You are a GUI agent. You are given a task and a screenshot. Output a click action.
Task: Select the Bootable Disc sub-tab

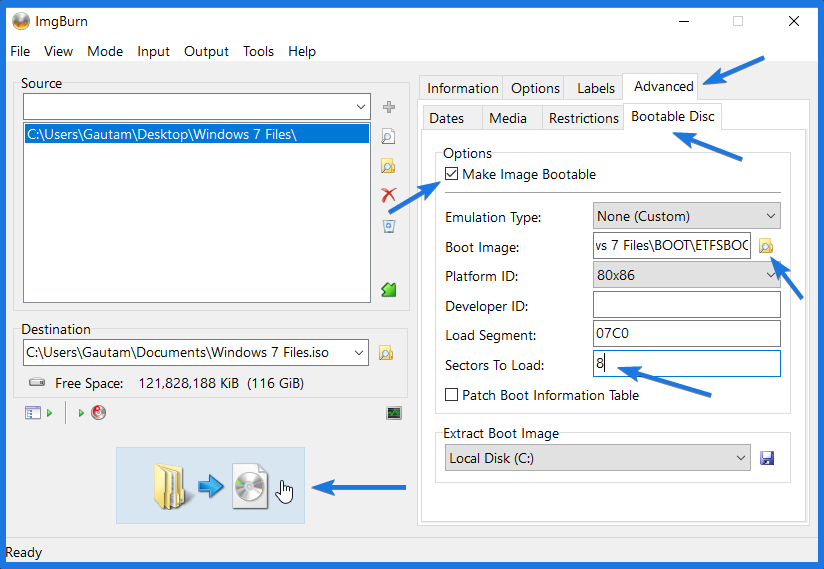tap(673, 116)
